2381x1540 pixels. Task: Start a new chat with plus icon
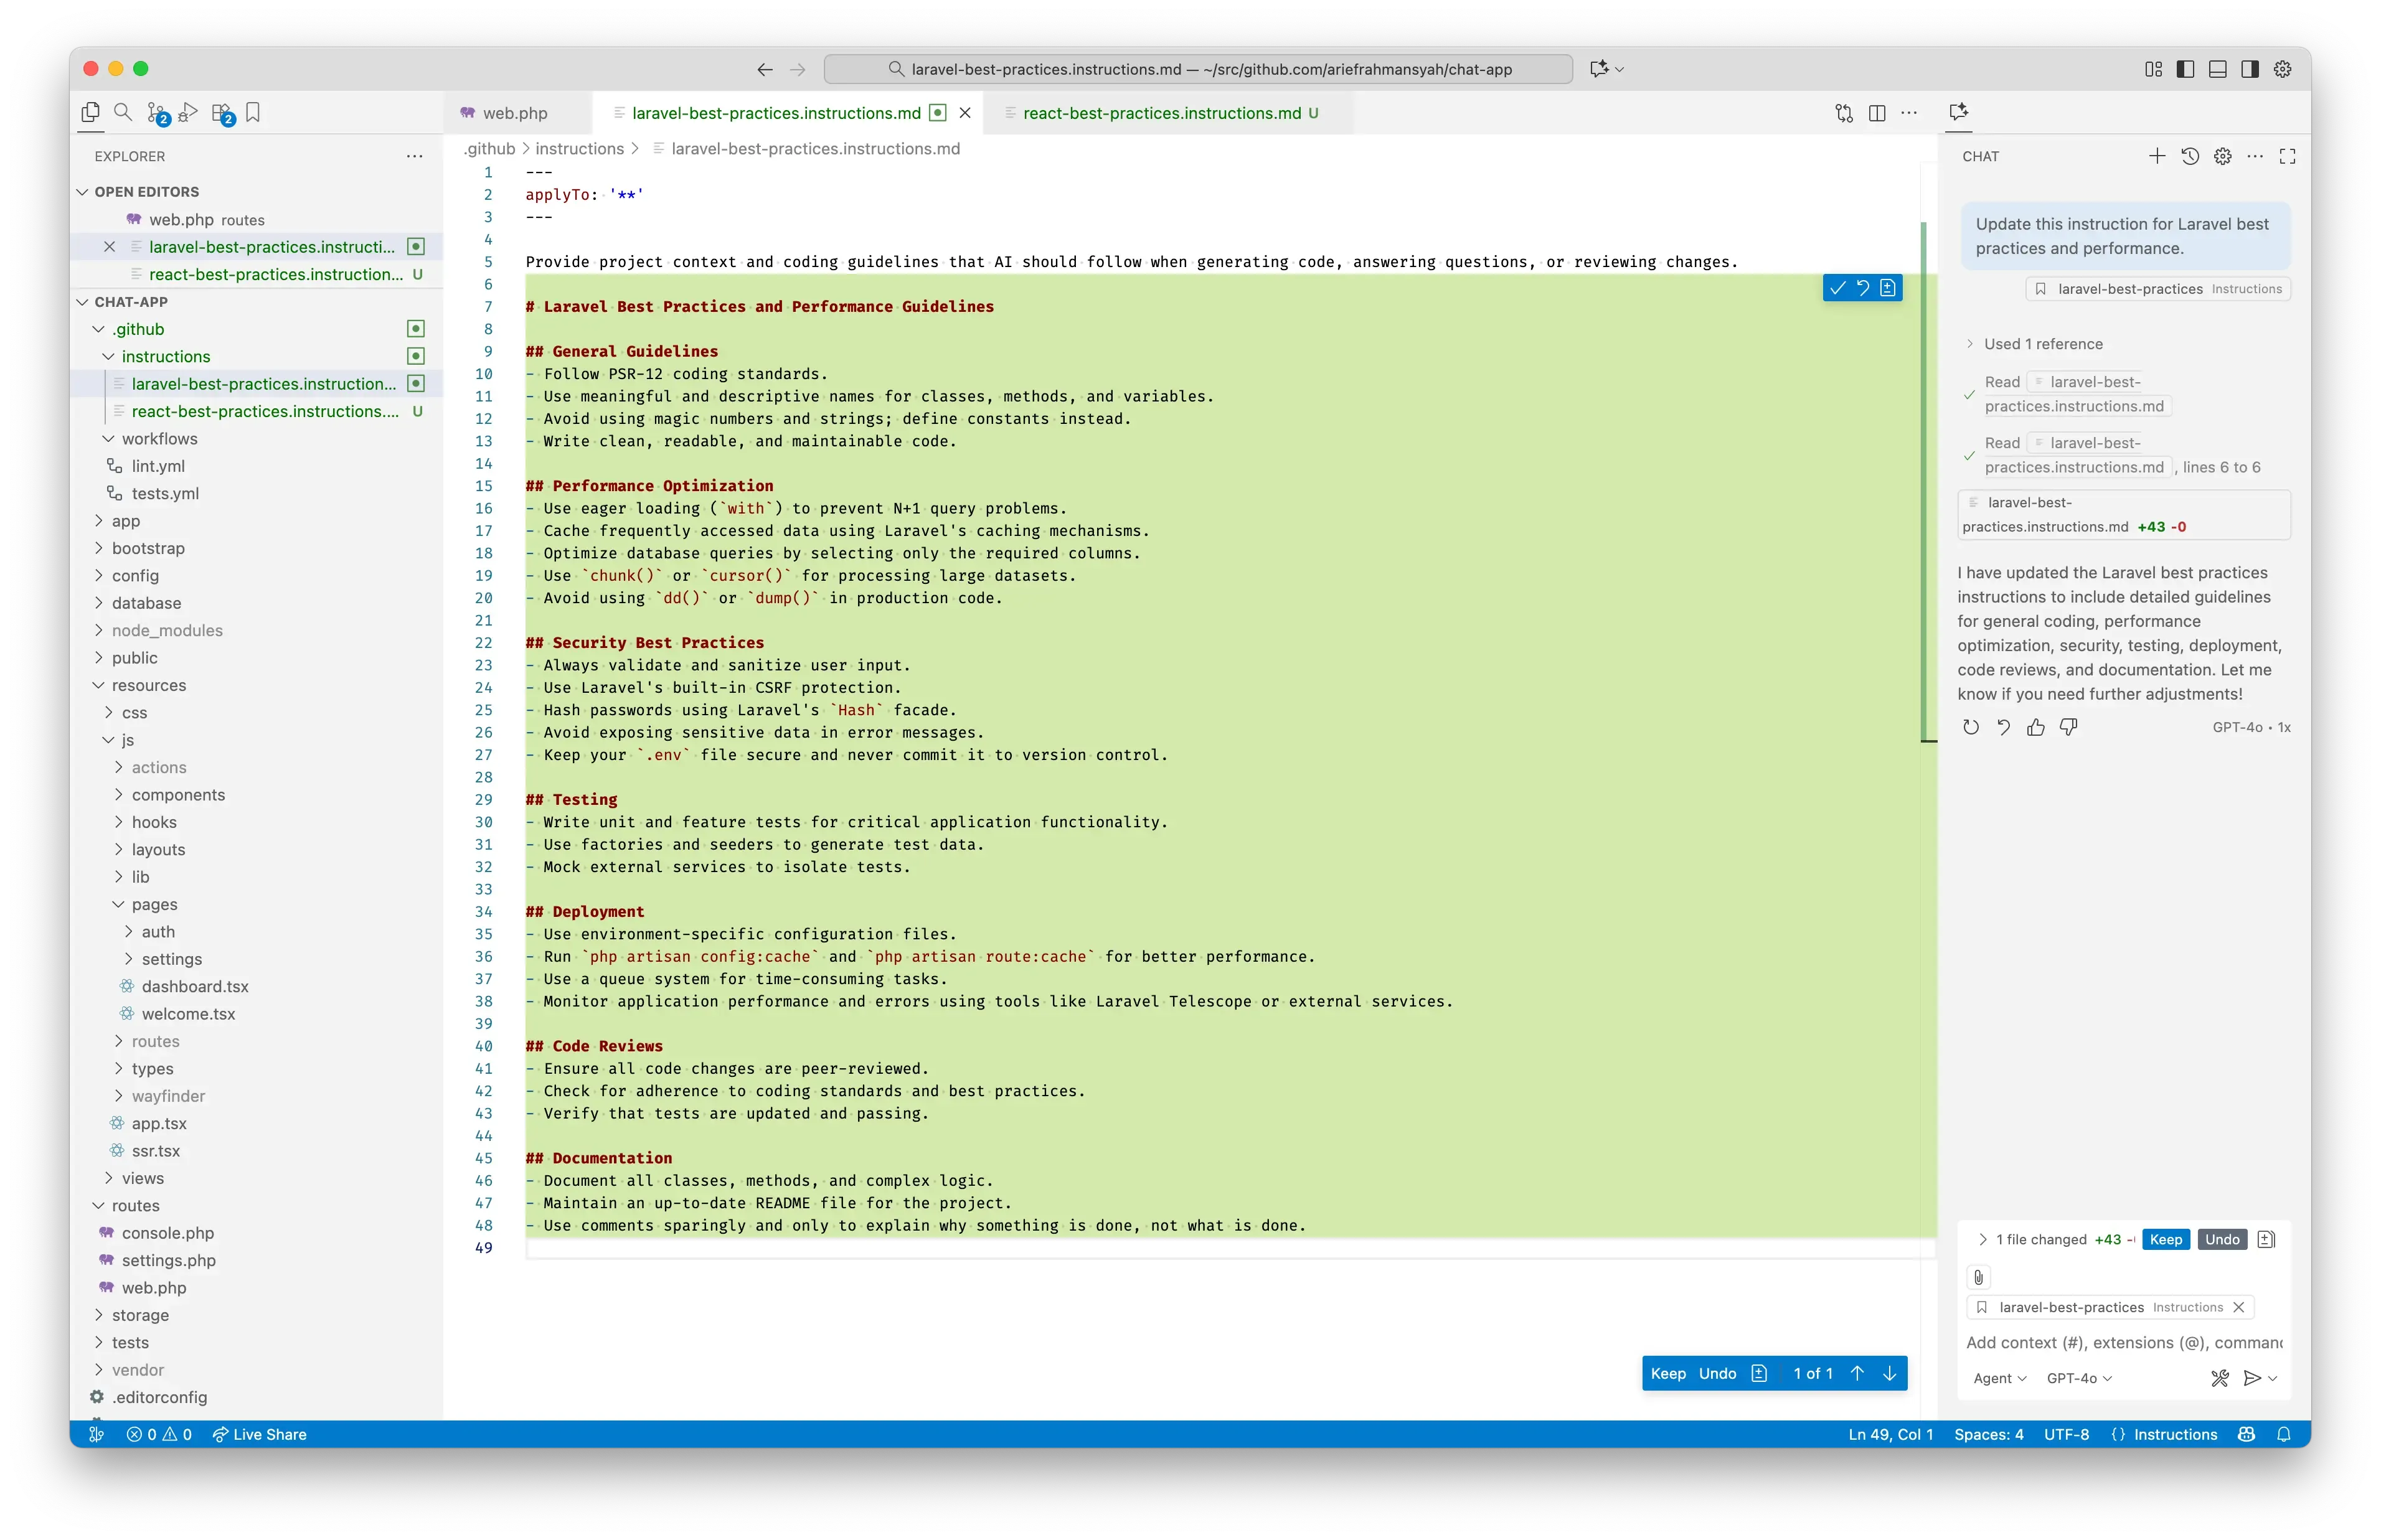pyautogui.click(x=2157, y=156)
